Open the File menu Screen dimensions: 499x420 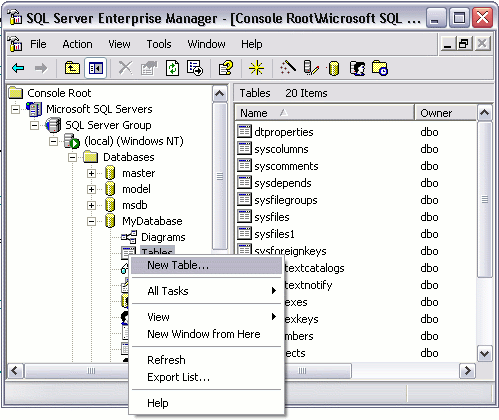(38, 44)
